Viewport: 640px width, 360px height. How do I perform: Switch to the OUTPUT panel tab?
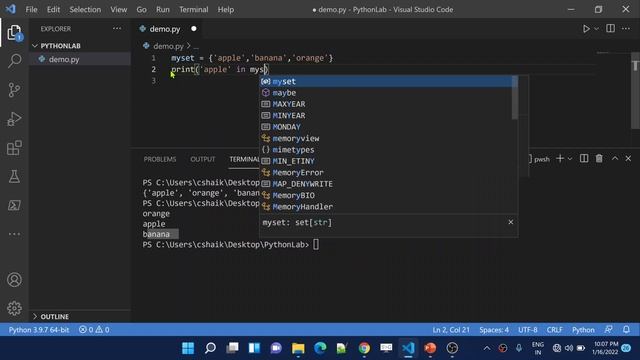[202, 159]
